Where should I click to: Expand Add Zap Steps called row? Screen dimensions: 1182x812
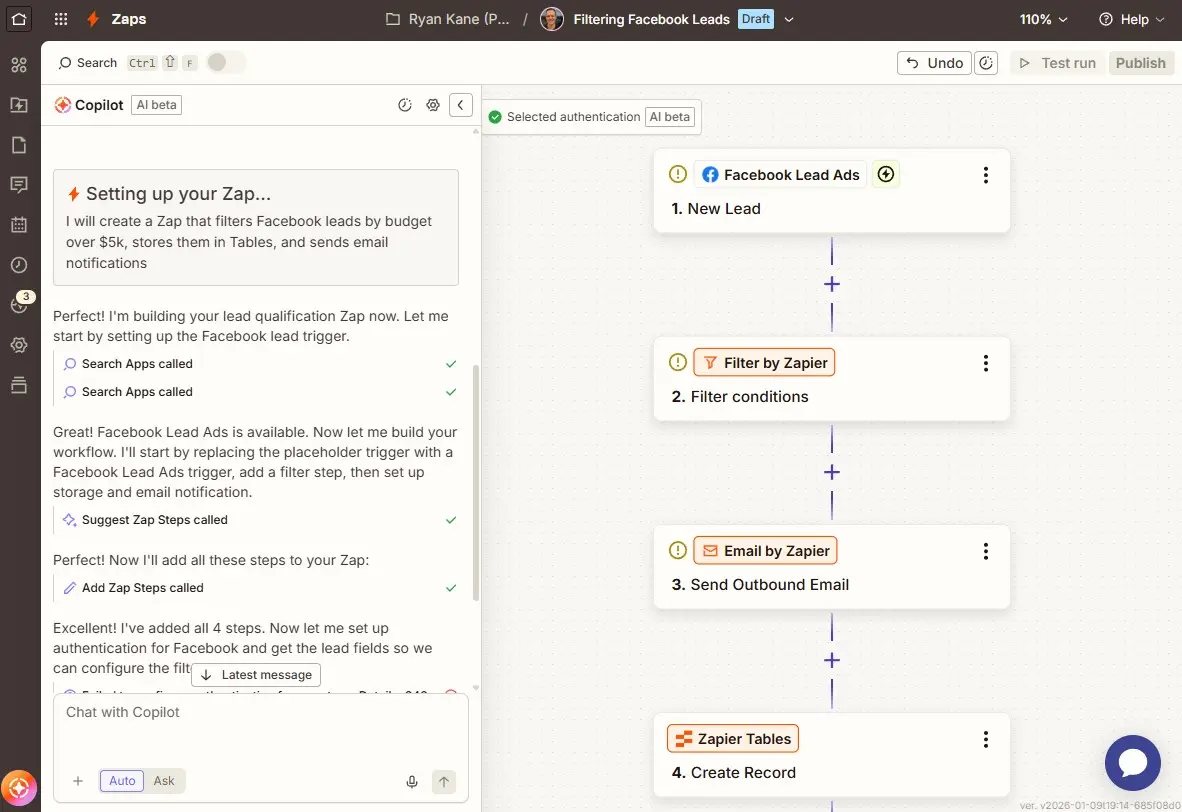click(x=257, y=588)
